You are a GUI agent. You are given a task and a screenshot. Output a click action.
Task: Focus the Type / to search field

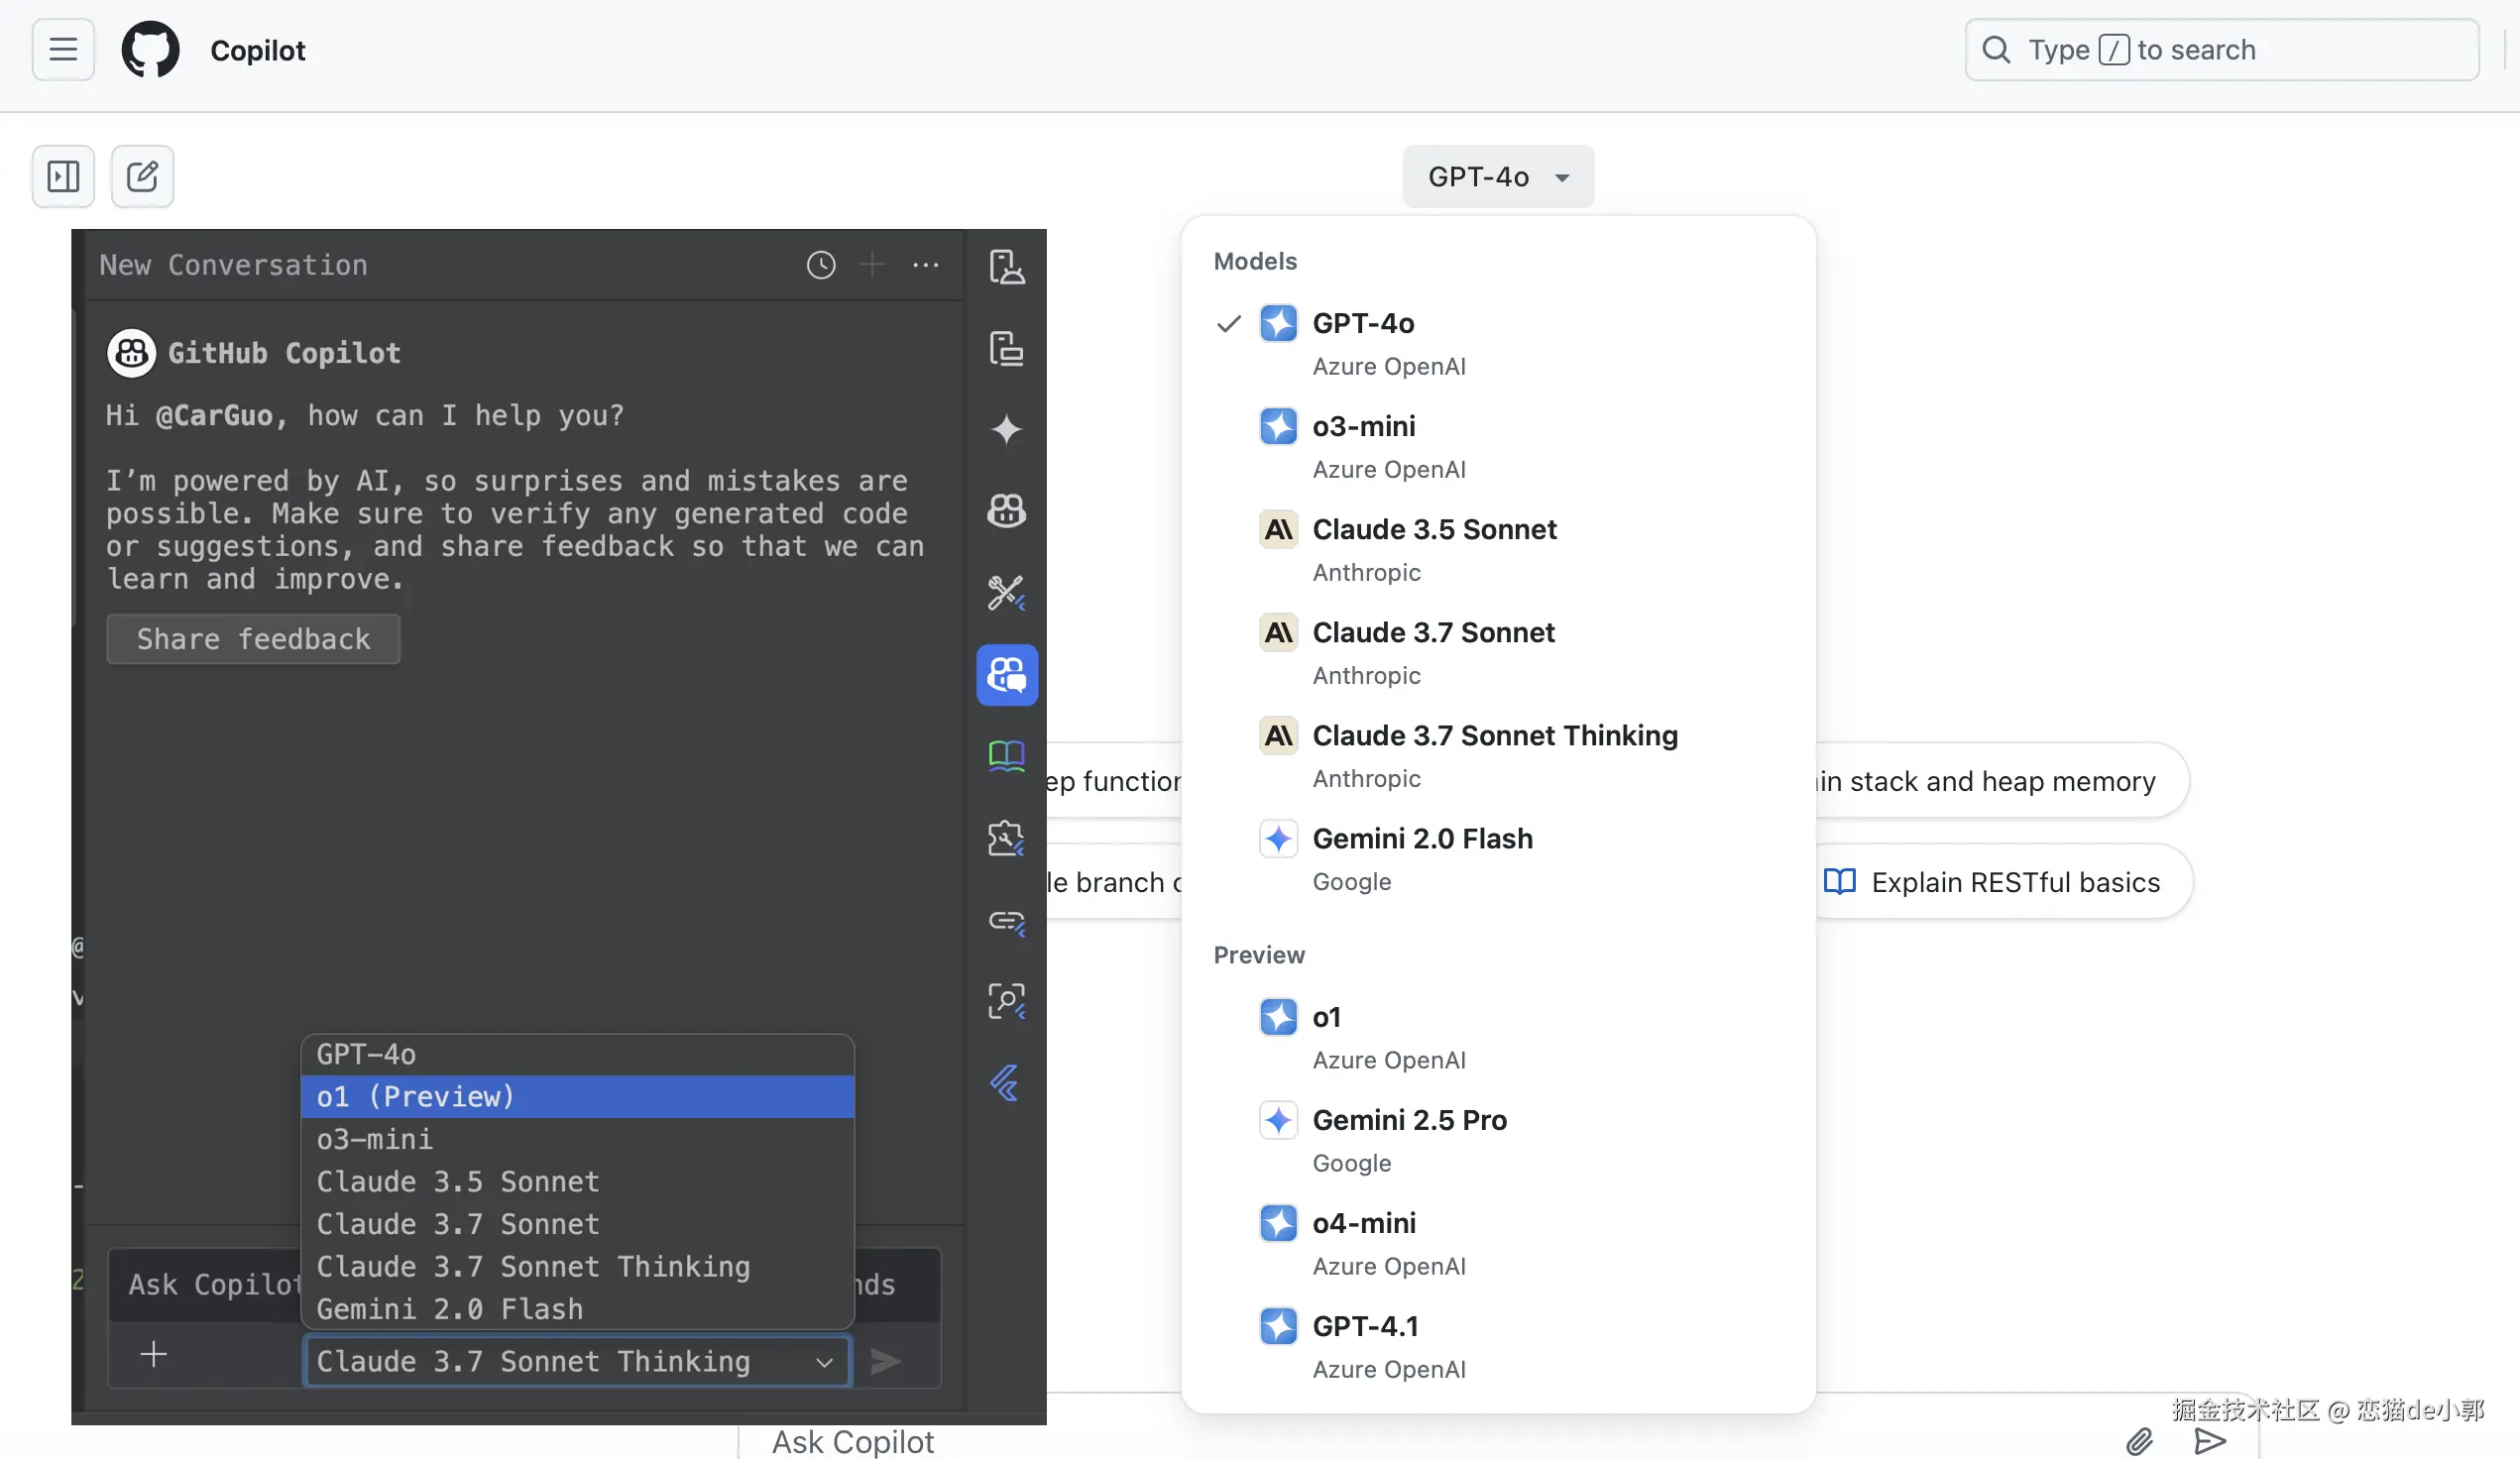pos(2220,50)
